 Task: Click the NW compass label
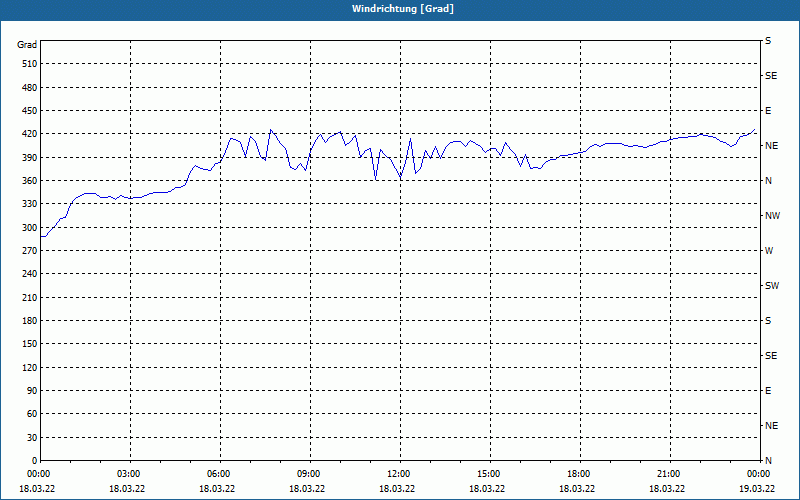click(772, 216)
